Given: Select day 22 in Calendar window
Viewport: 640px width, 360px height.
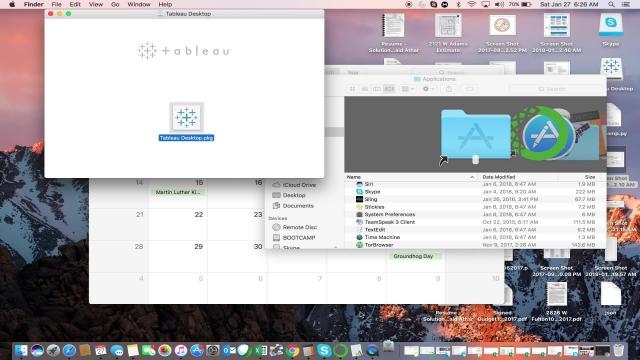Looking at the screenshot, I should (x=199, y=215).
